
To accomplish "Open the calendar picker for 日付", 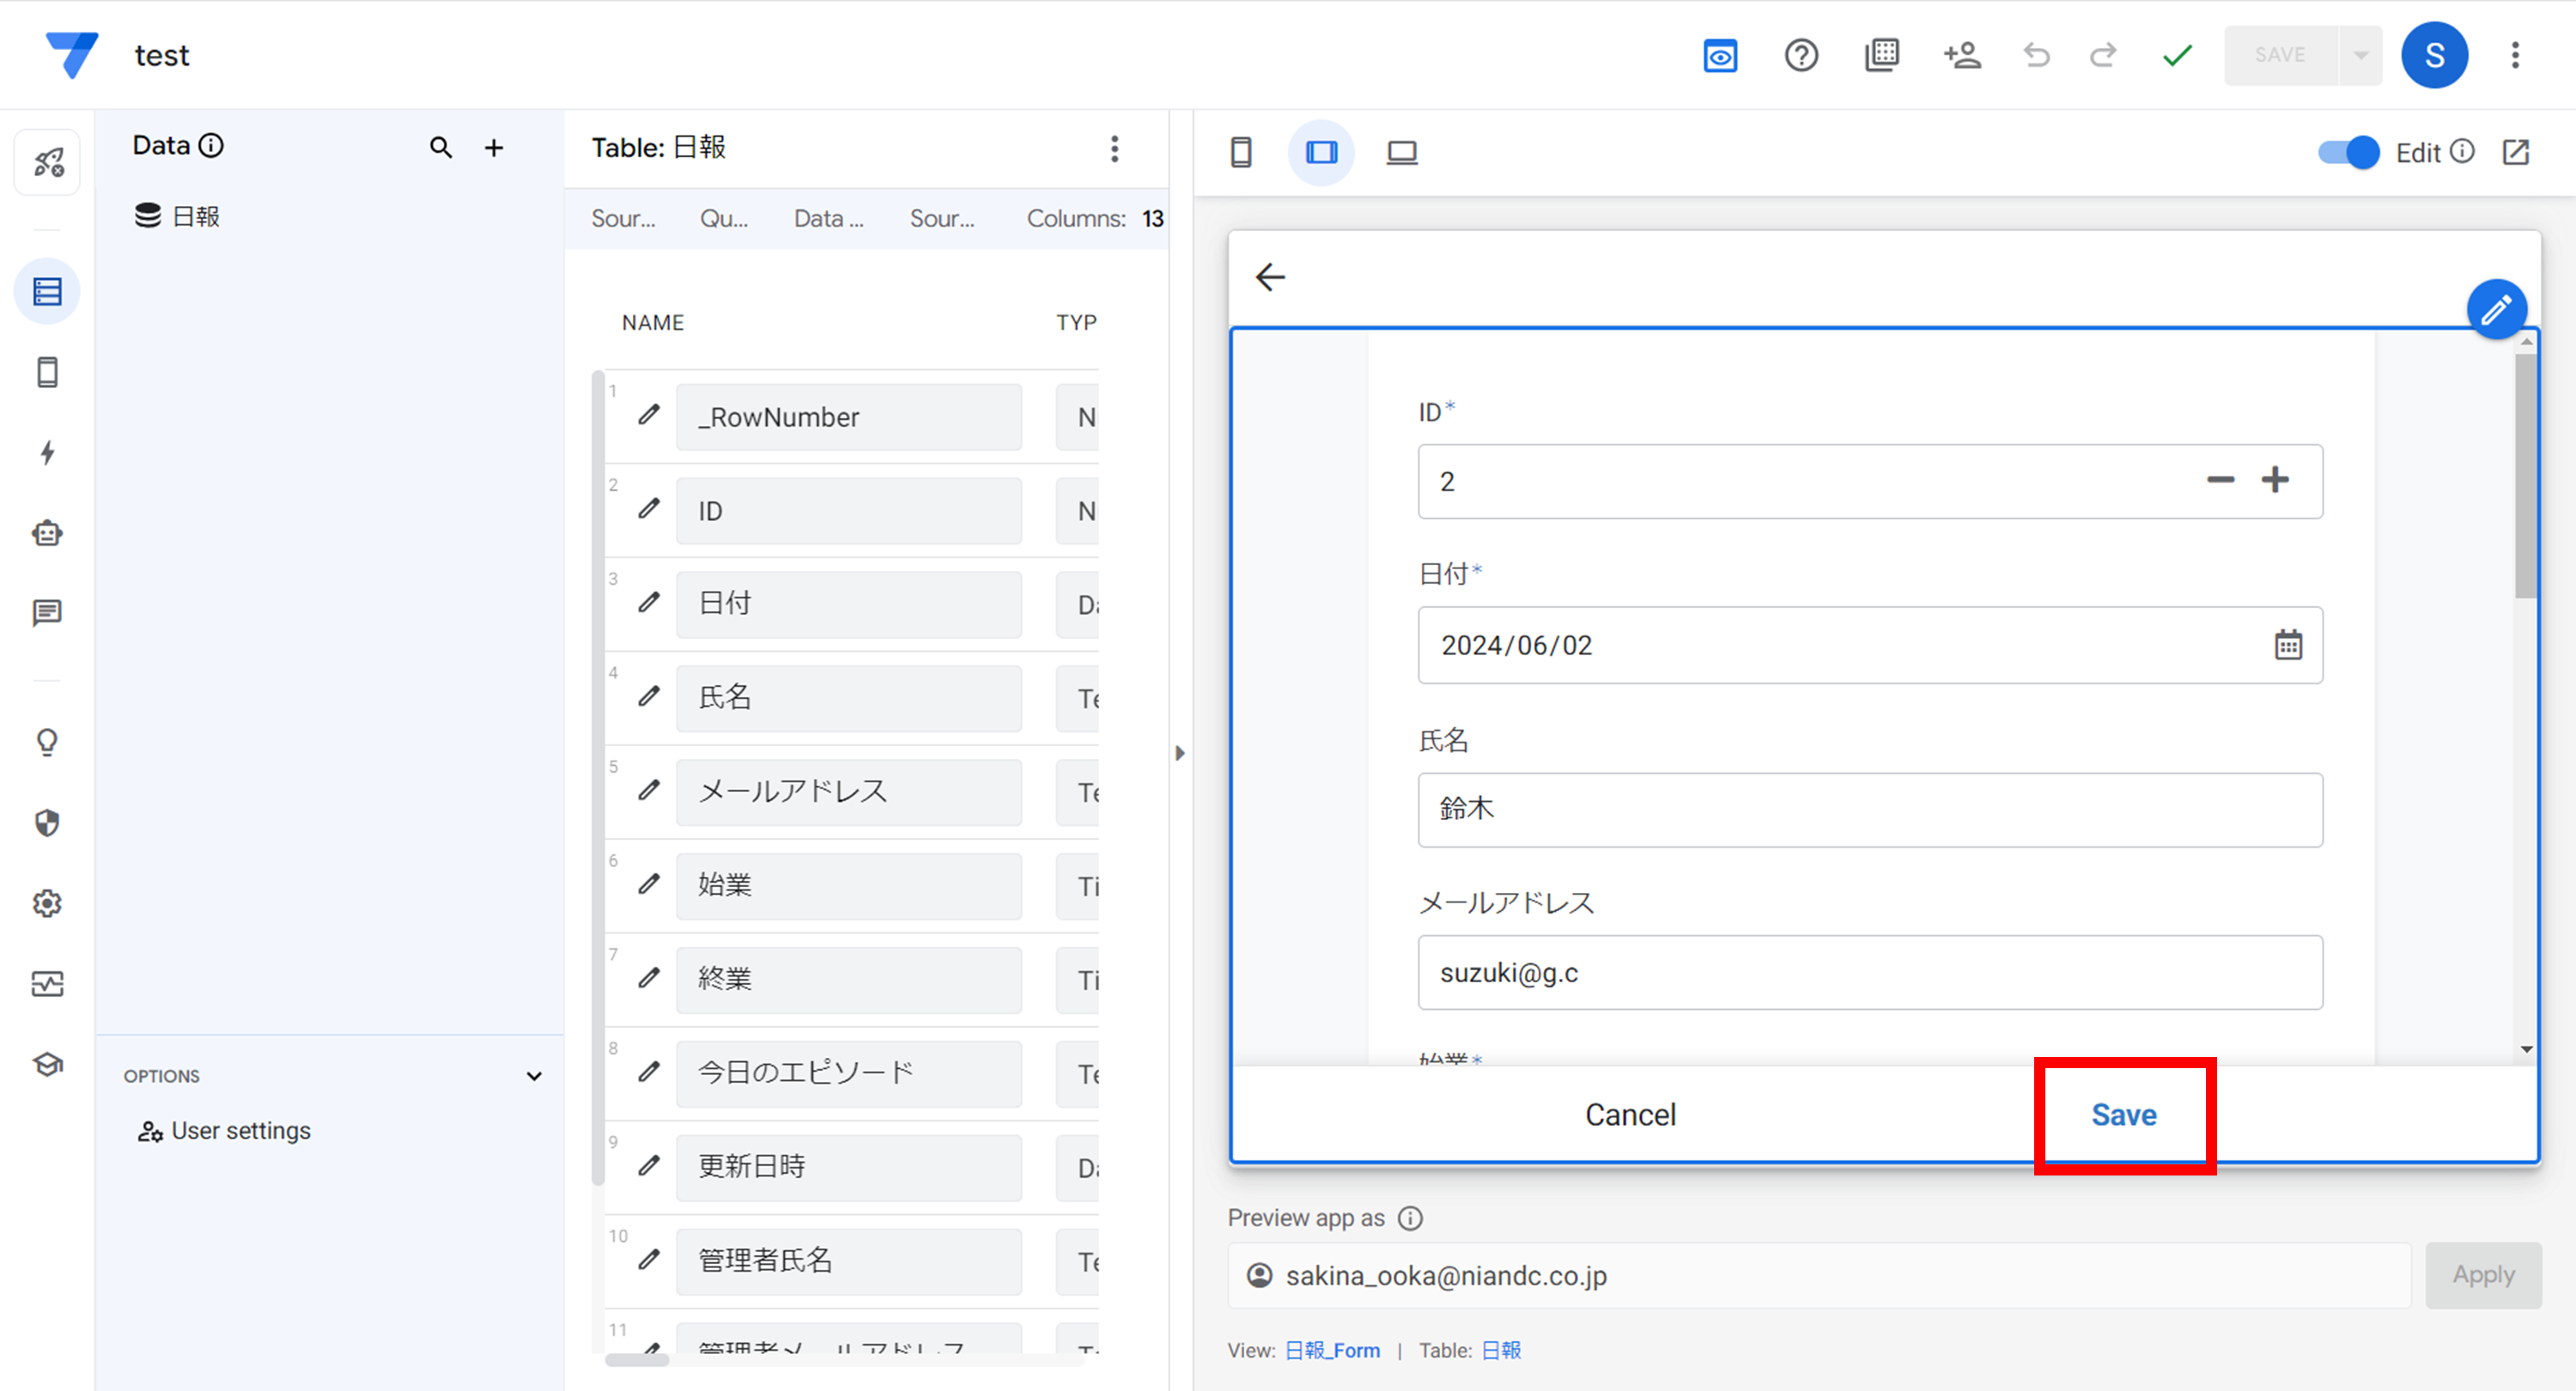I will [2288, 645].
